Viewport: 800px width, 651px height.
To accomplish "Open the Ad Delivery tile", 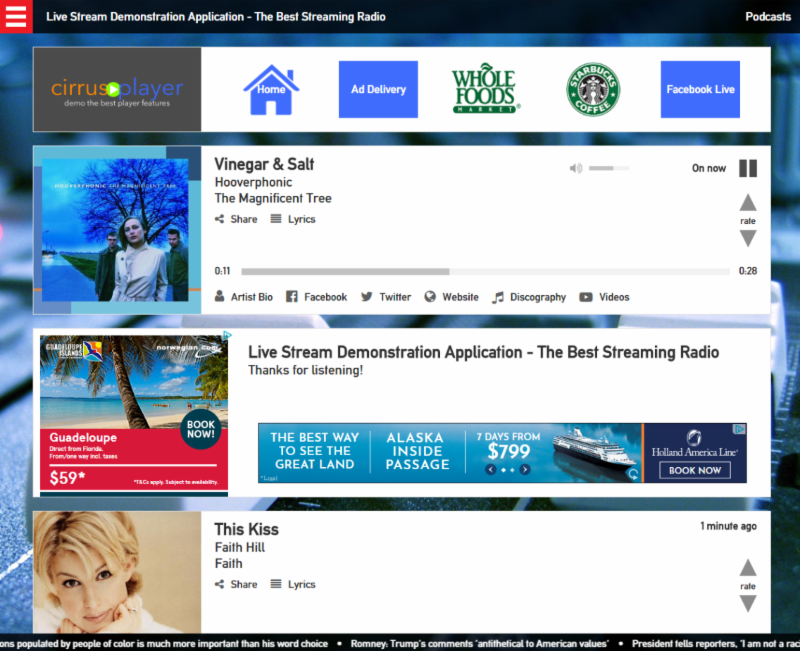I will 378,89.
